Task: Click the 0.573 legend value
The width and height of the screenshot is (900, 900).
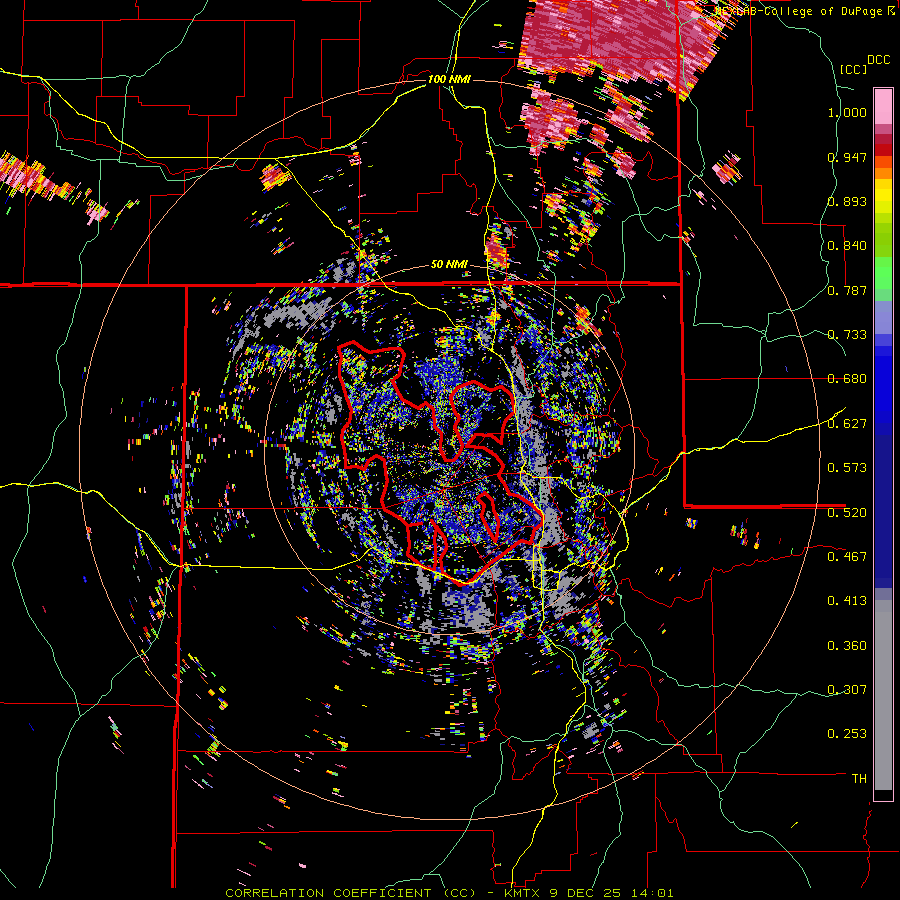Action: pyautogui.click(x=847, y=468)
